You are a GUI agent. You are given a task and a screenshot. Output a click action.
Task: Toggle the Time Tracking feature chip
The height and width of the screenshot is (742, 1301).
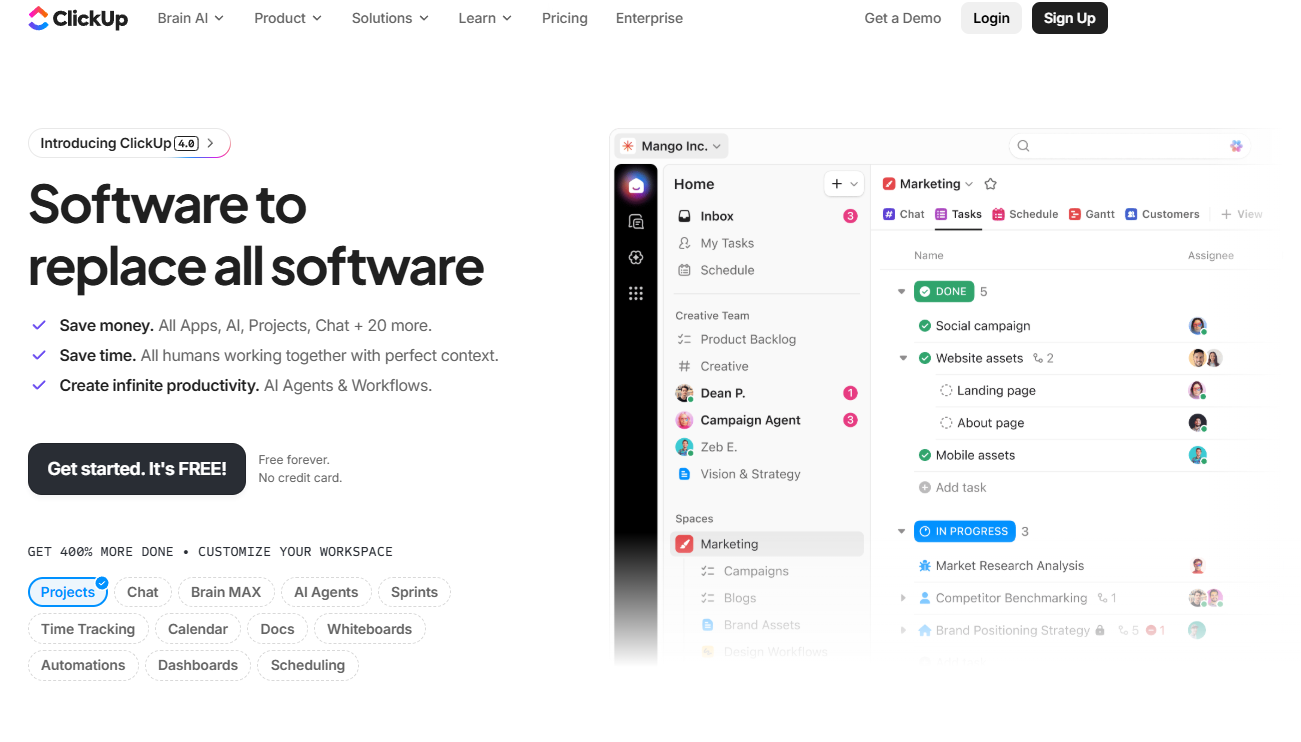click(x=88, y=629)
